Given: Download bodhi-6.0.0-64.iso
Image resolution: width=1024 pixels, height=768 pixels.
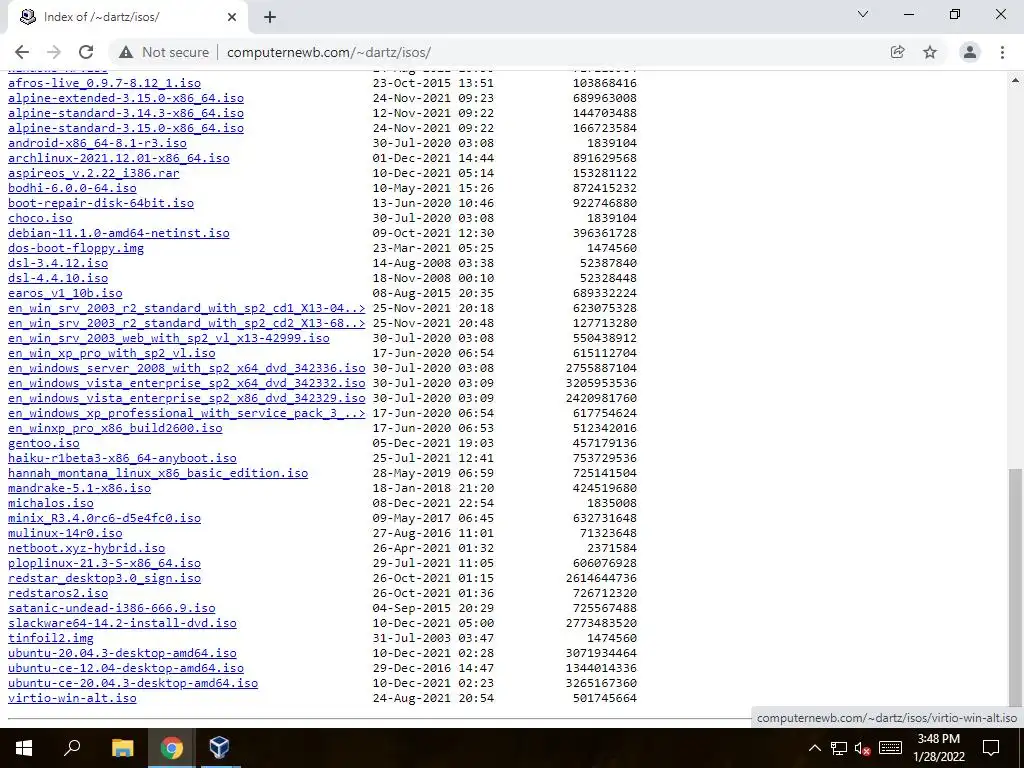Looking at the screenshot, I should click(72, 188).
